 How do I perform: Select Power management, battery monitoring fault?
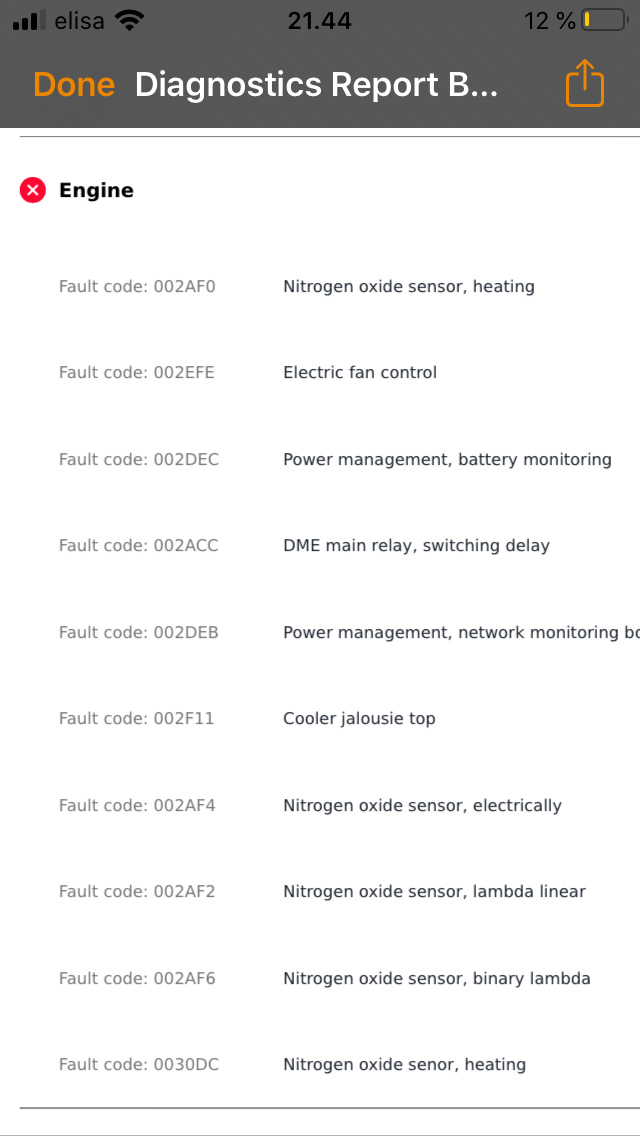[447, 460]
